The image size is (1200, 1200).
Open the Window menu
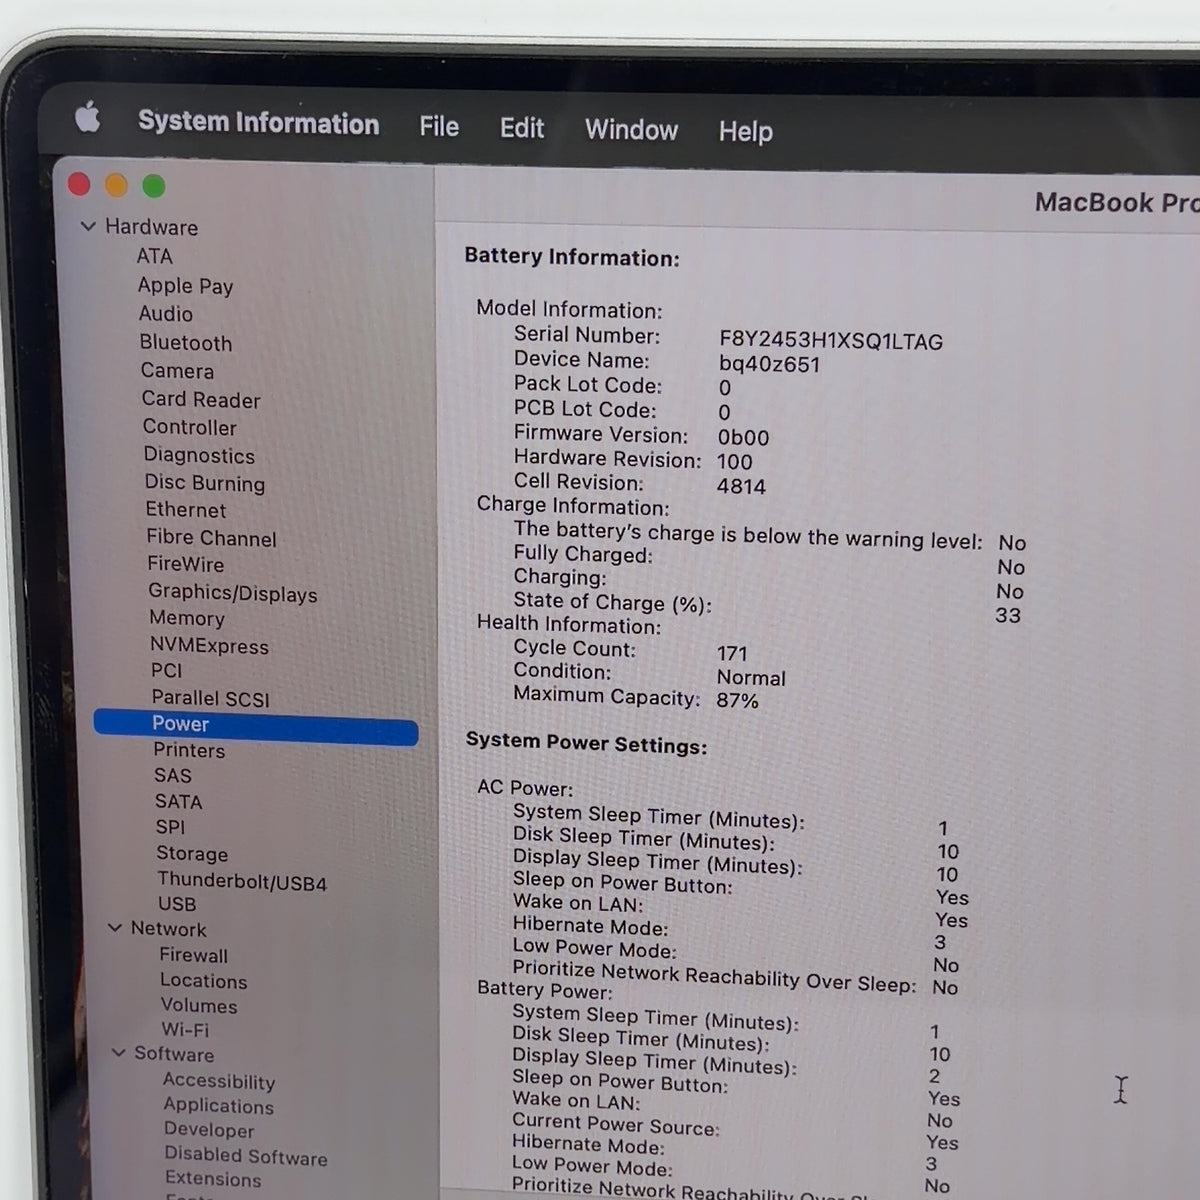631,130
